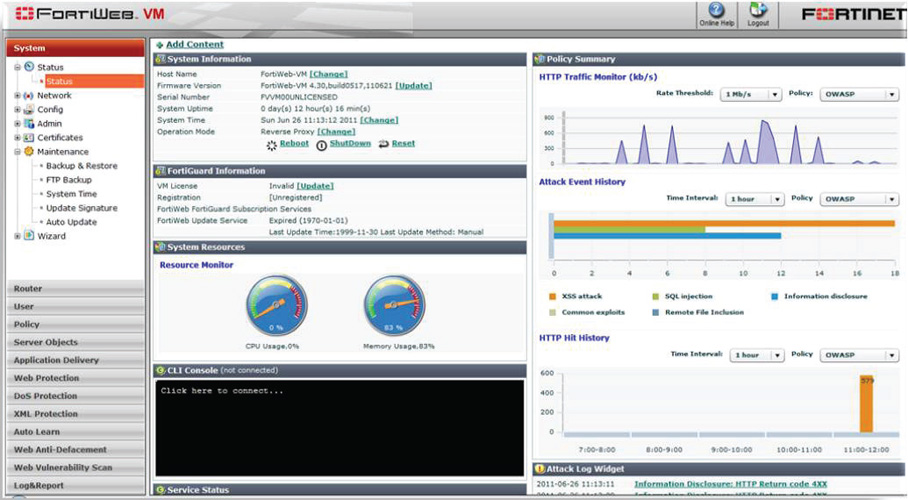
Task: Click the Information disclosure blue legend swatch
Action: coord(774,297)
